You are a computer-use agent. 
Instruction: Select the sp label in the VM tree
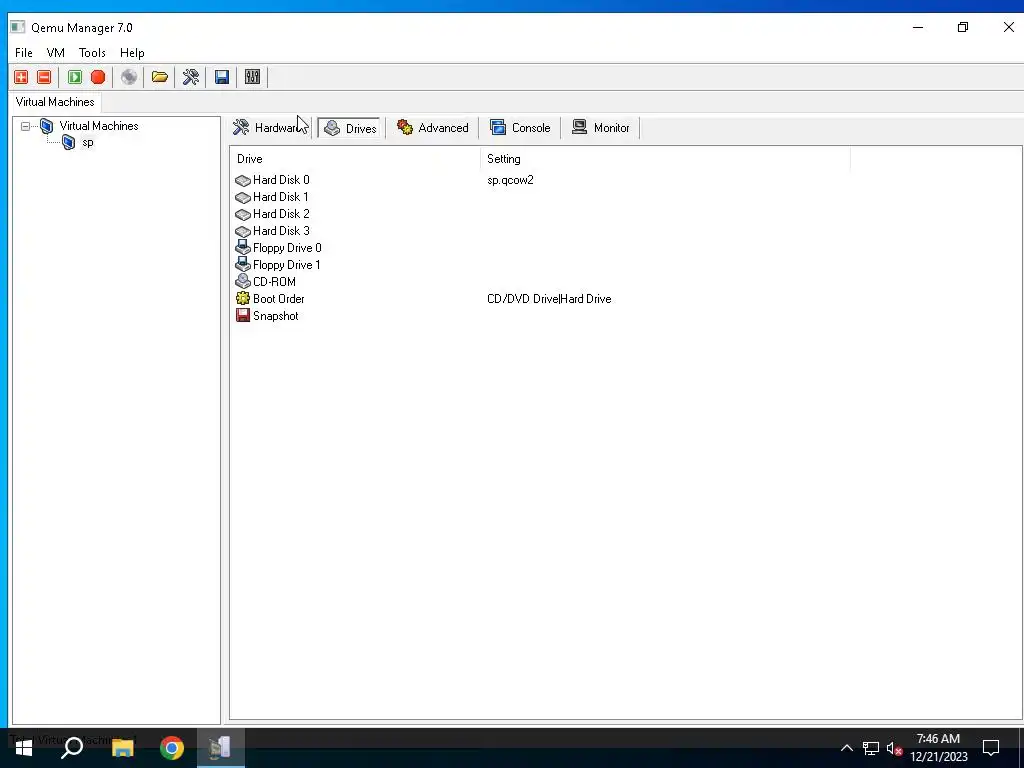(88, 142)
